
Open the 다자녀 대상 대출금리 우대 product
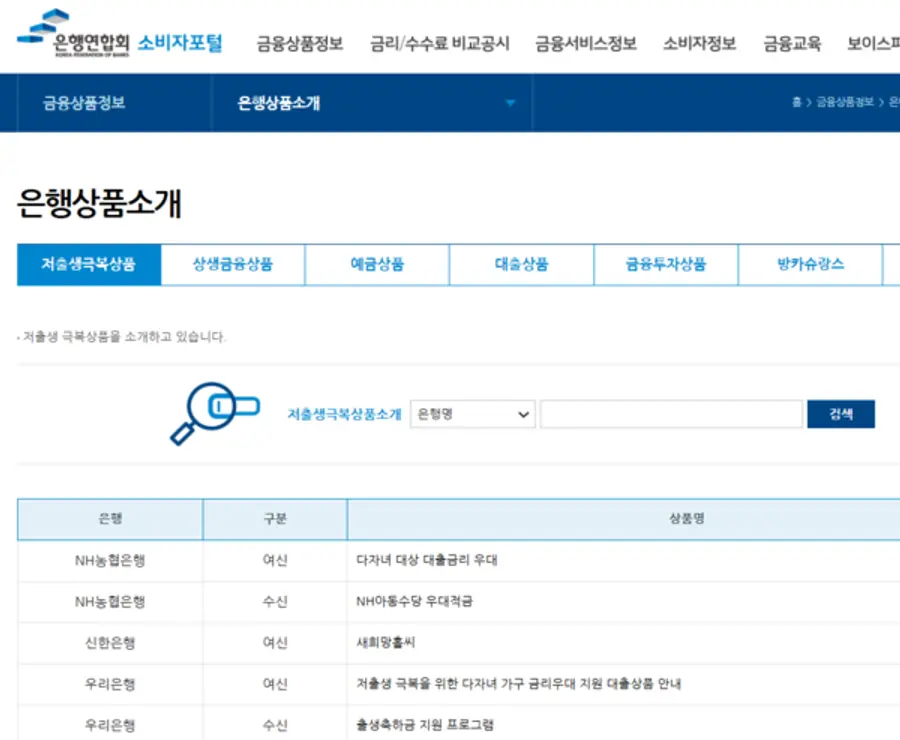pos(426,560)
